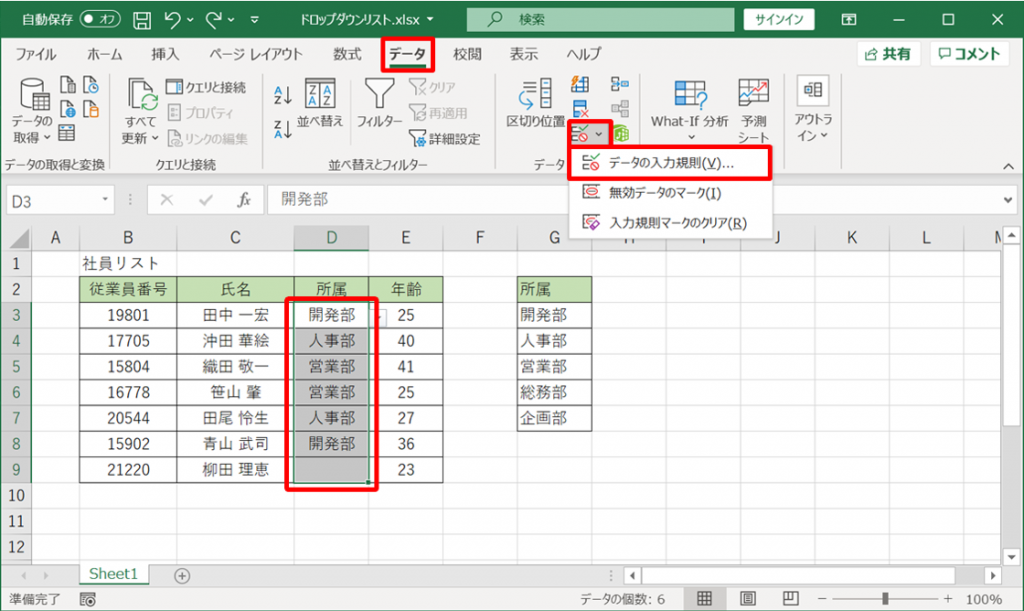Click the From Text/CSV import icon

(68, 85)
